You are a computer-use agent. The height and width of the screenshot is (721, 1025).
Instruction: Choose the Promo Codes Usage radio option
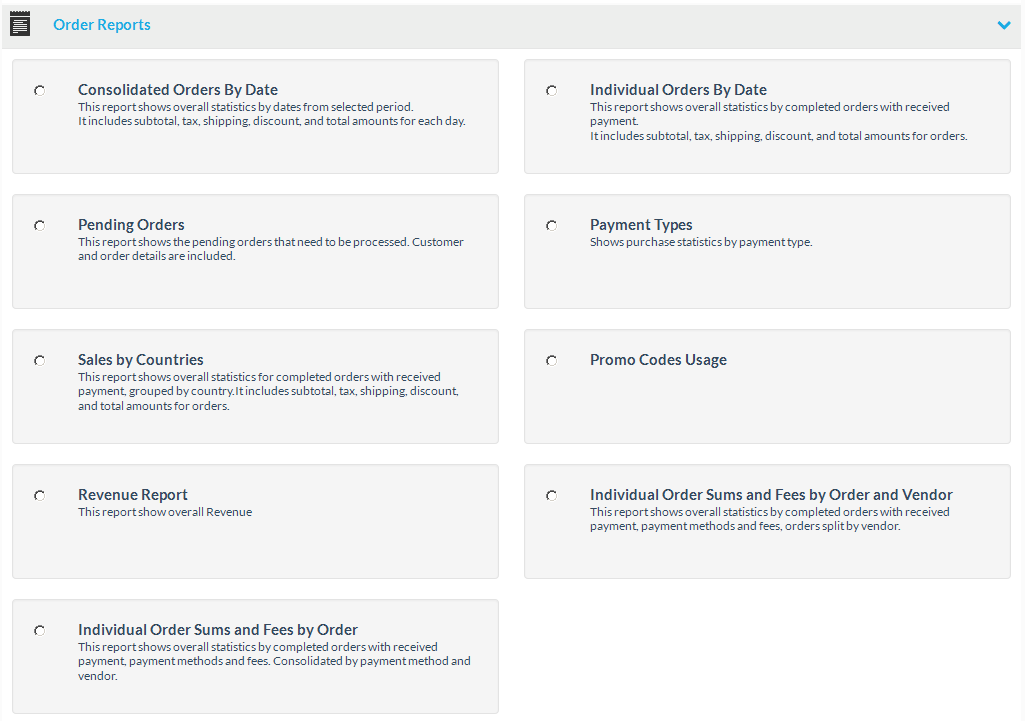(552, 361)
